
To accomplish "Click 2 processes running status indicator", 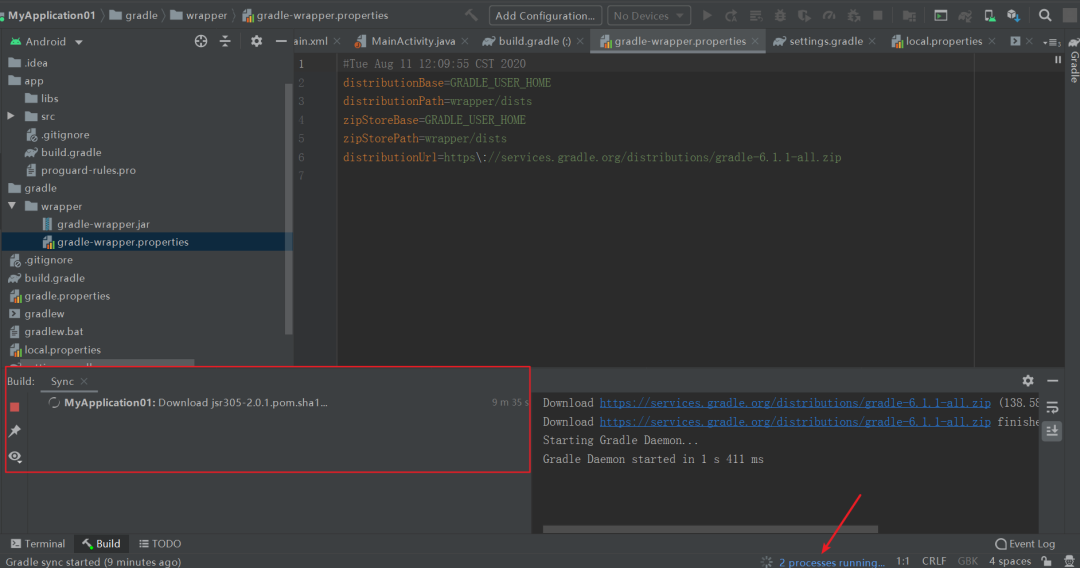I will coord(831,562).
